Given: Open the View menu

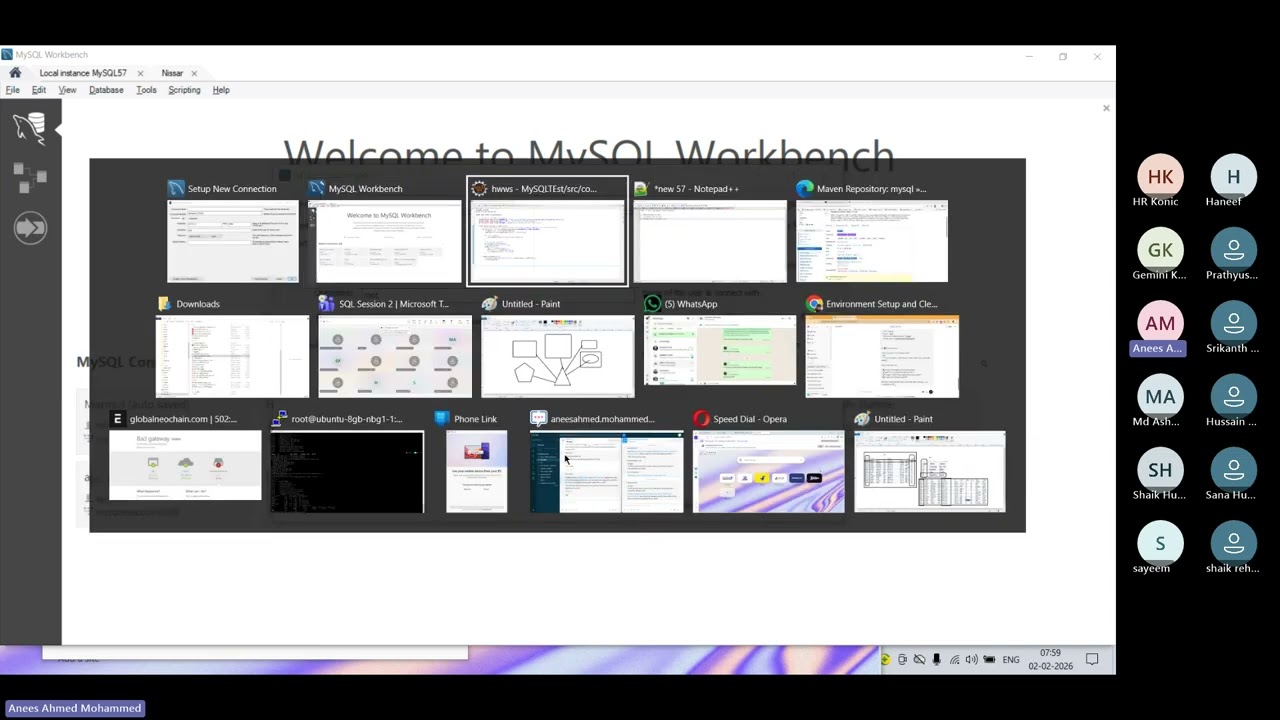Looking at the screenshot, I should tap(67, 90).
